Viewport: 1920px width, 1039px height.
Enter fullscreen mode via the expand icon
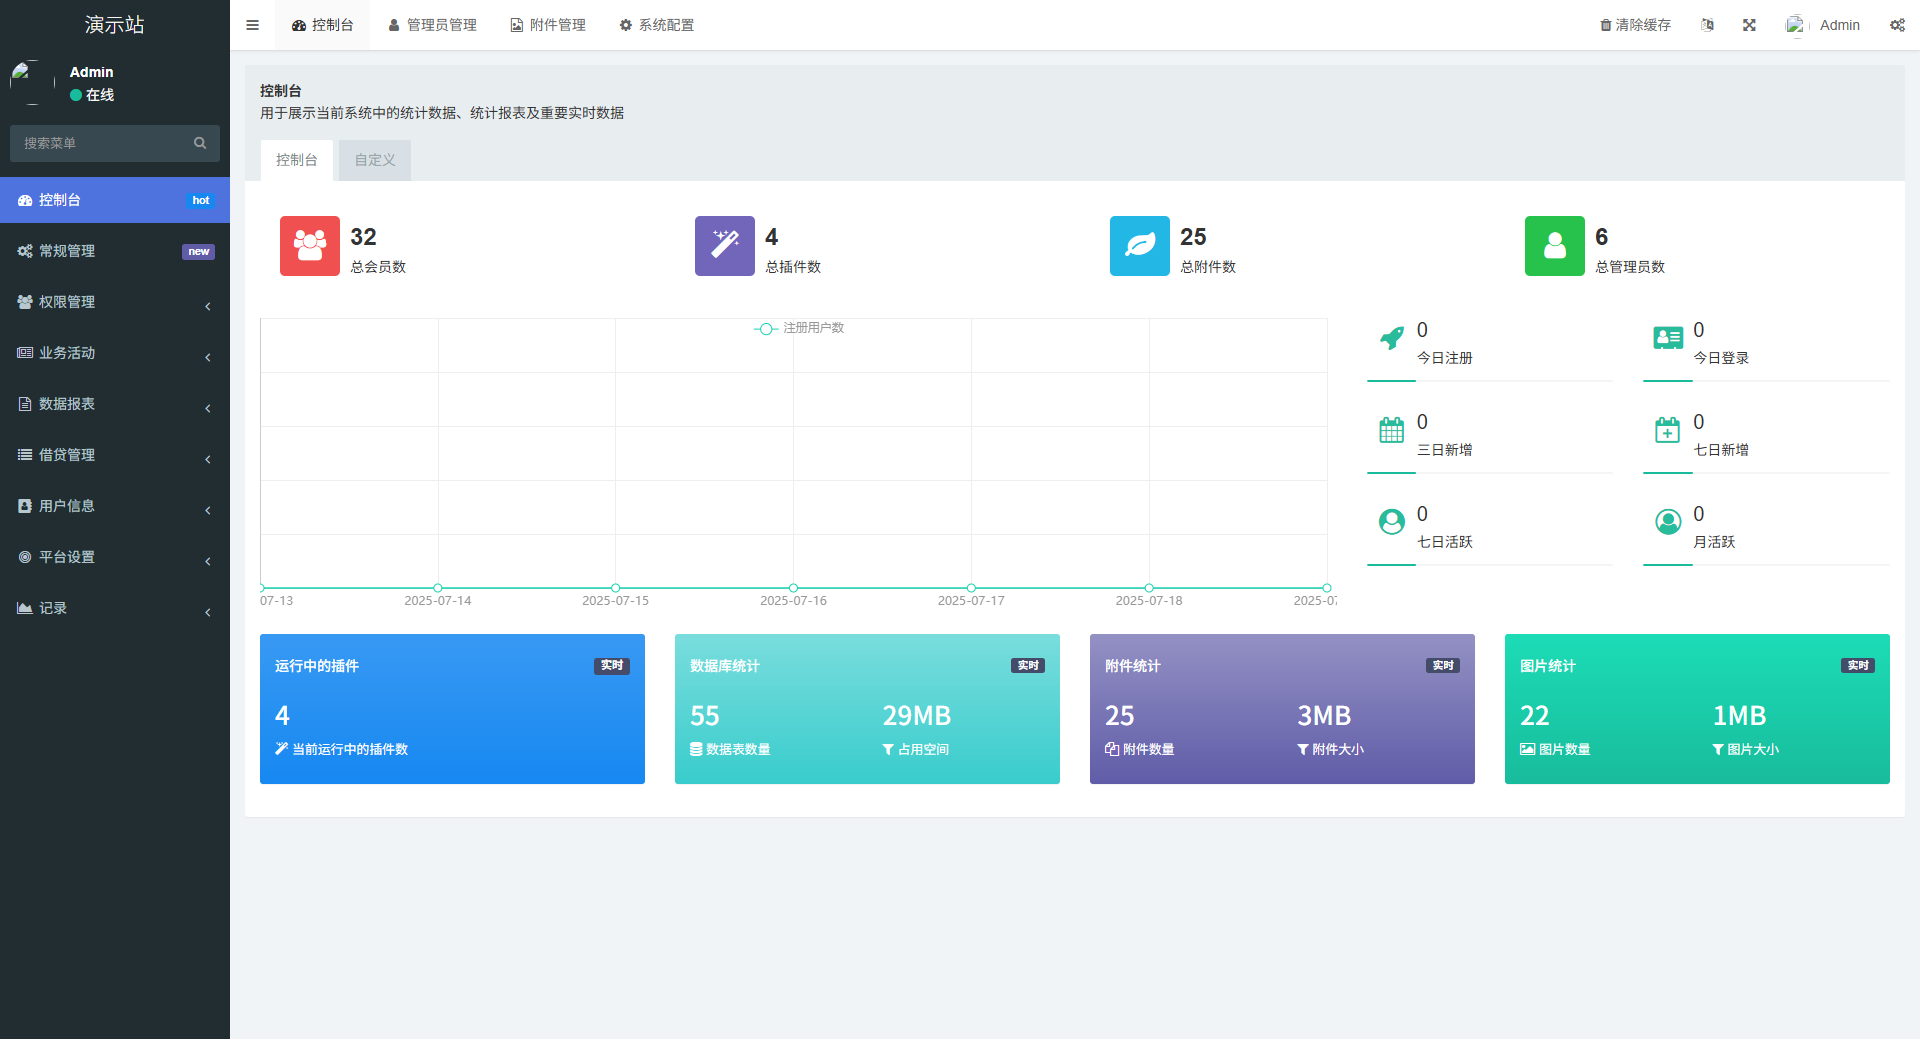(1748, 24)
